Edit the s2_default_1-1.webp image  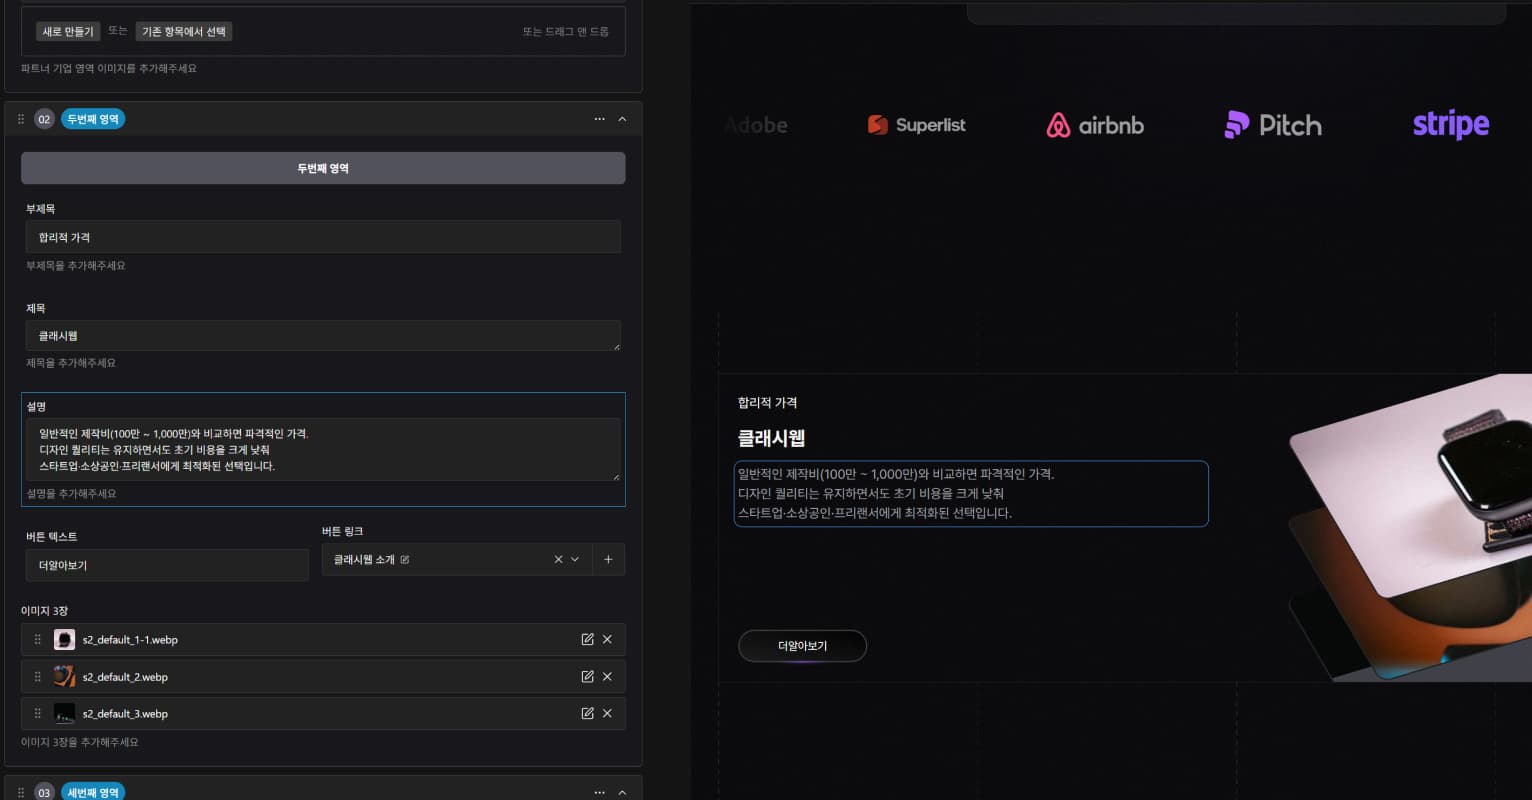587,640
